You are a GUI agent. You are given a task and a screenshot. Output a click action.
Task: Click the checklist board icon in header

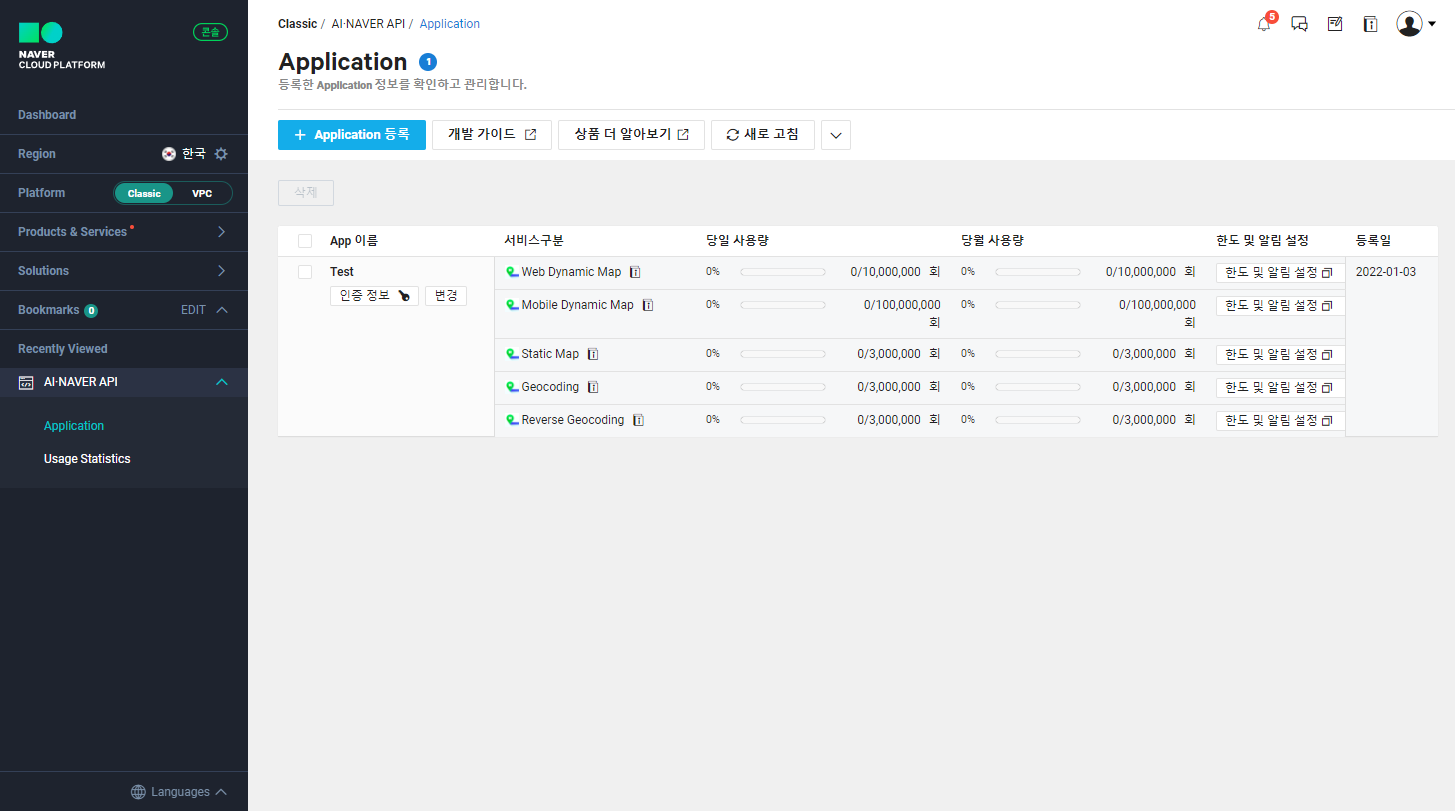(x=1335, y=24)
